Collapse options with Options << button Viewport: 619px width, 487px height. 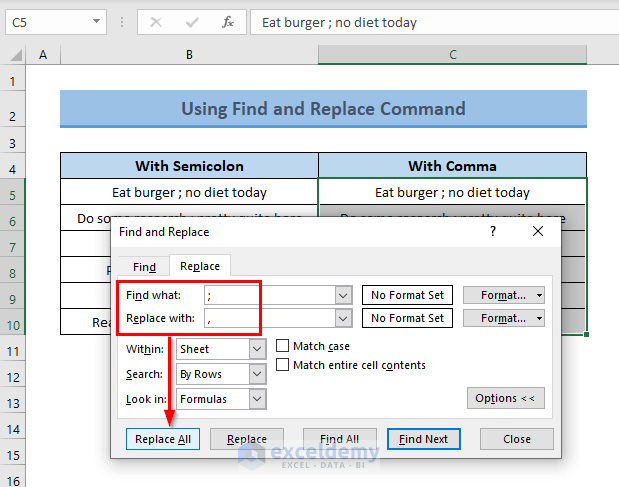[x=505, y=398]
